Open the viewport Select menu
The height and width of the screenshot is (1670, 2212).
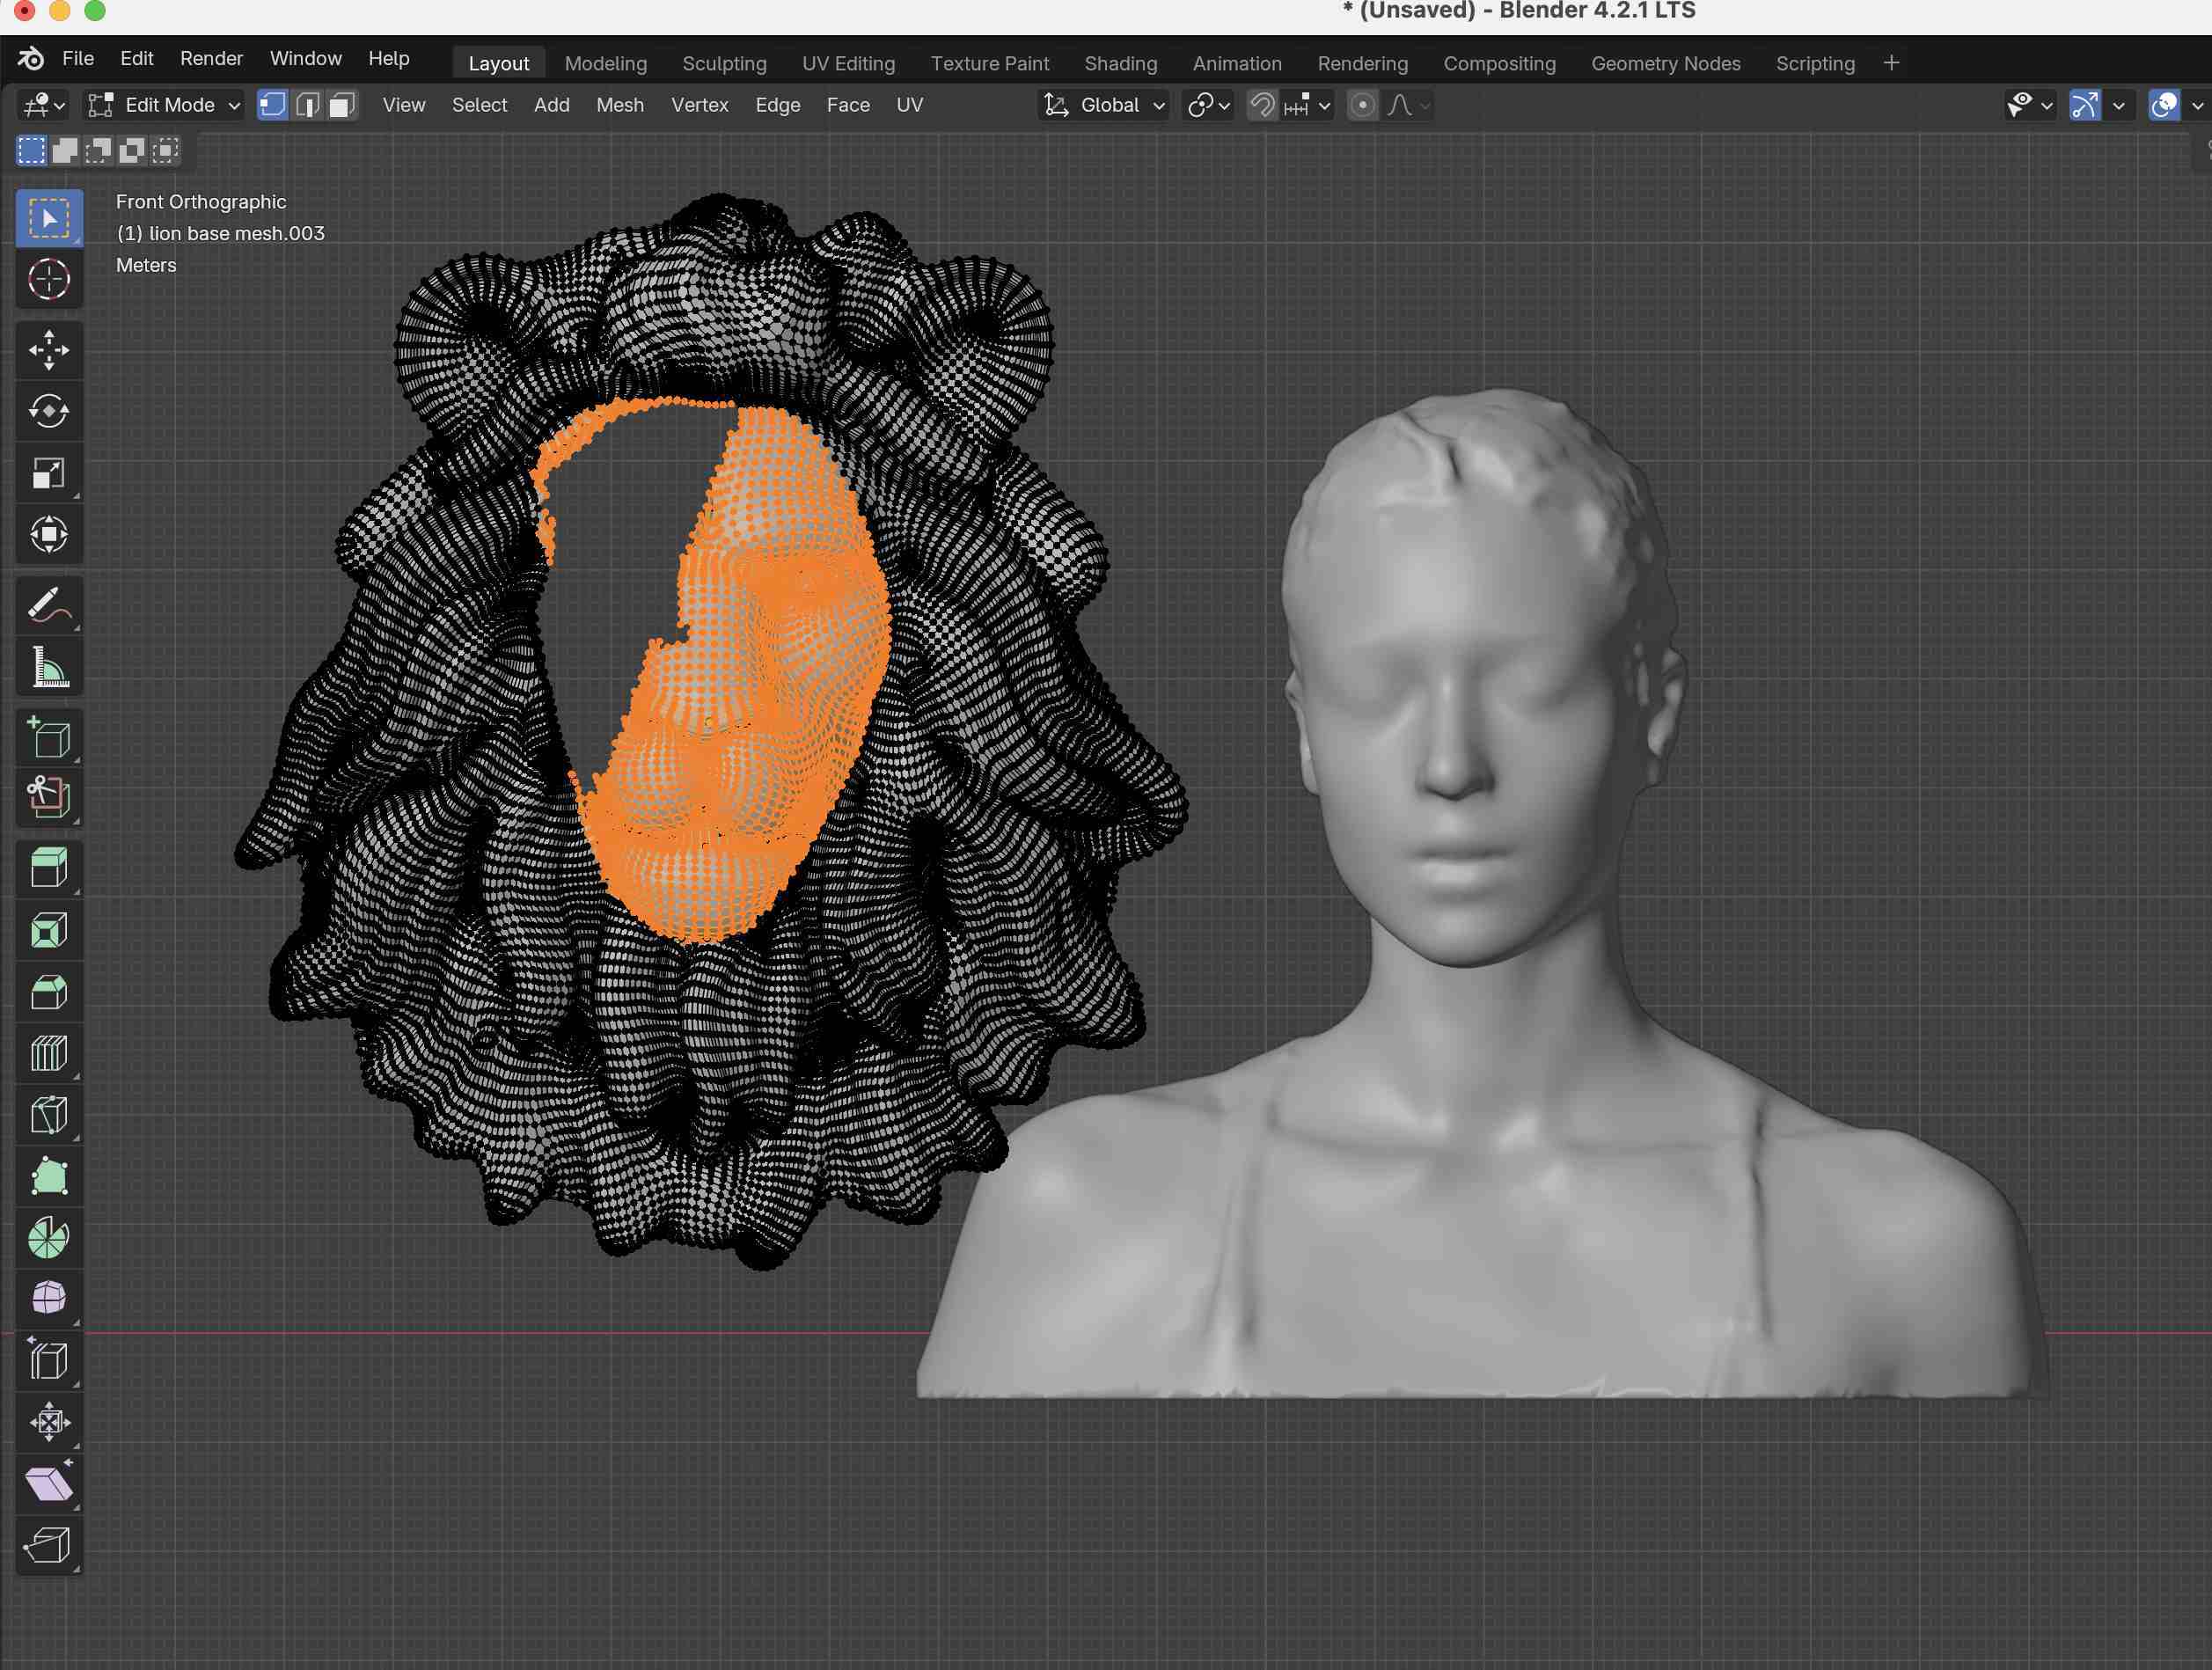click(x=479, y=105)
